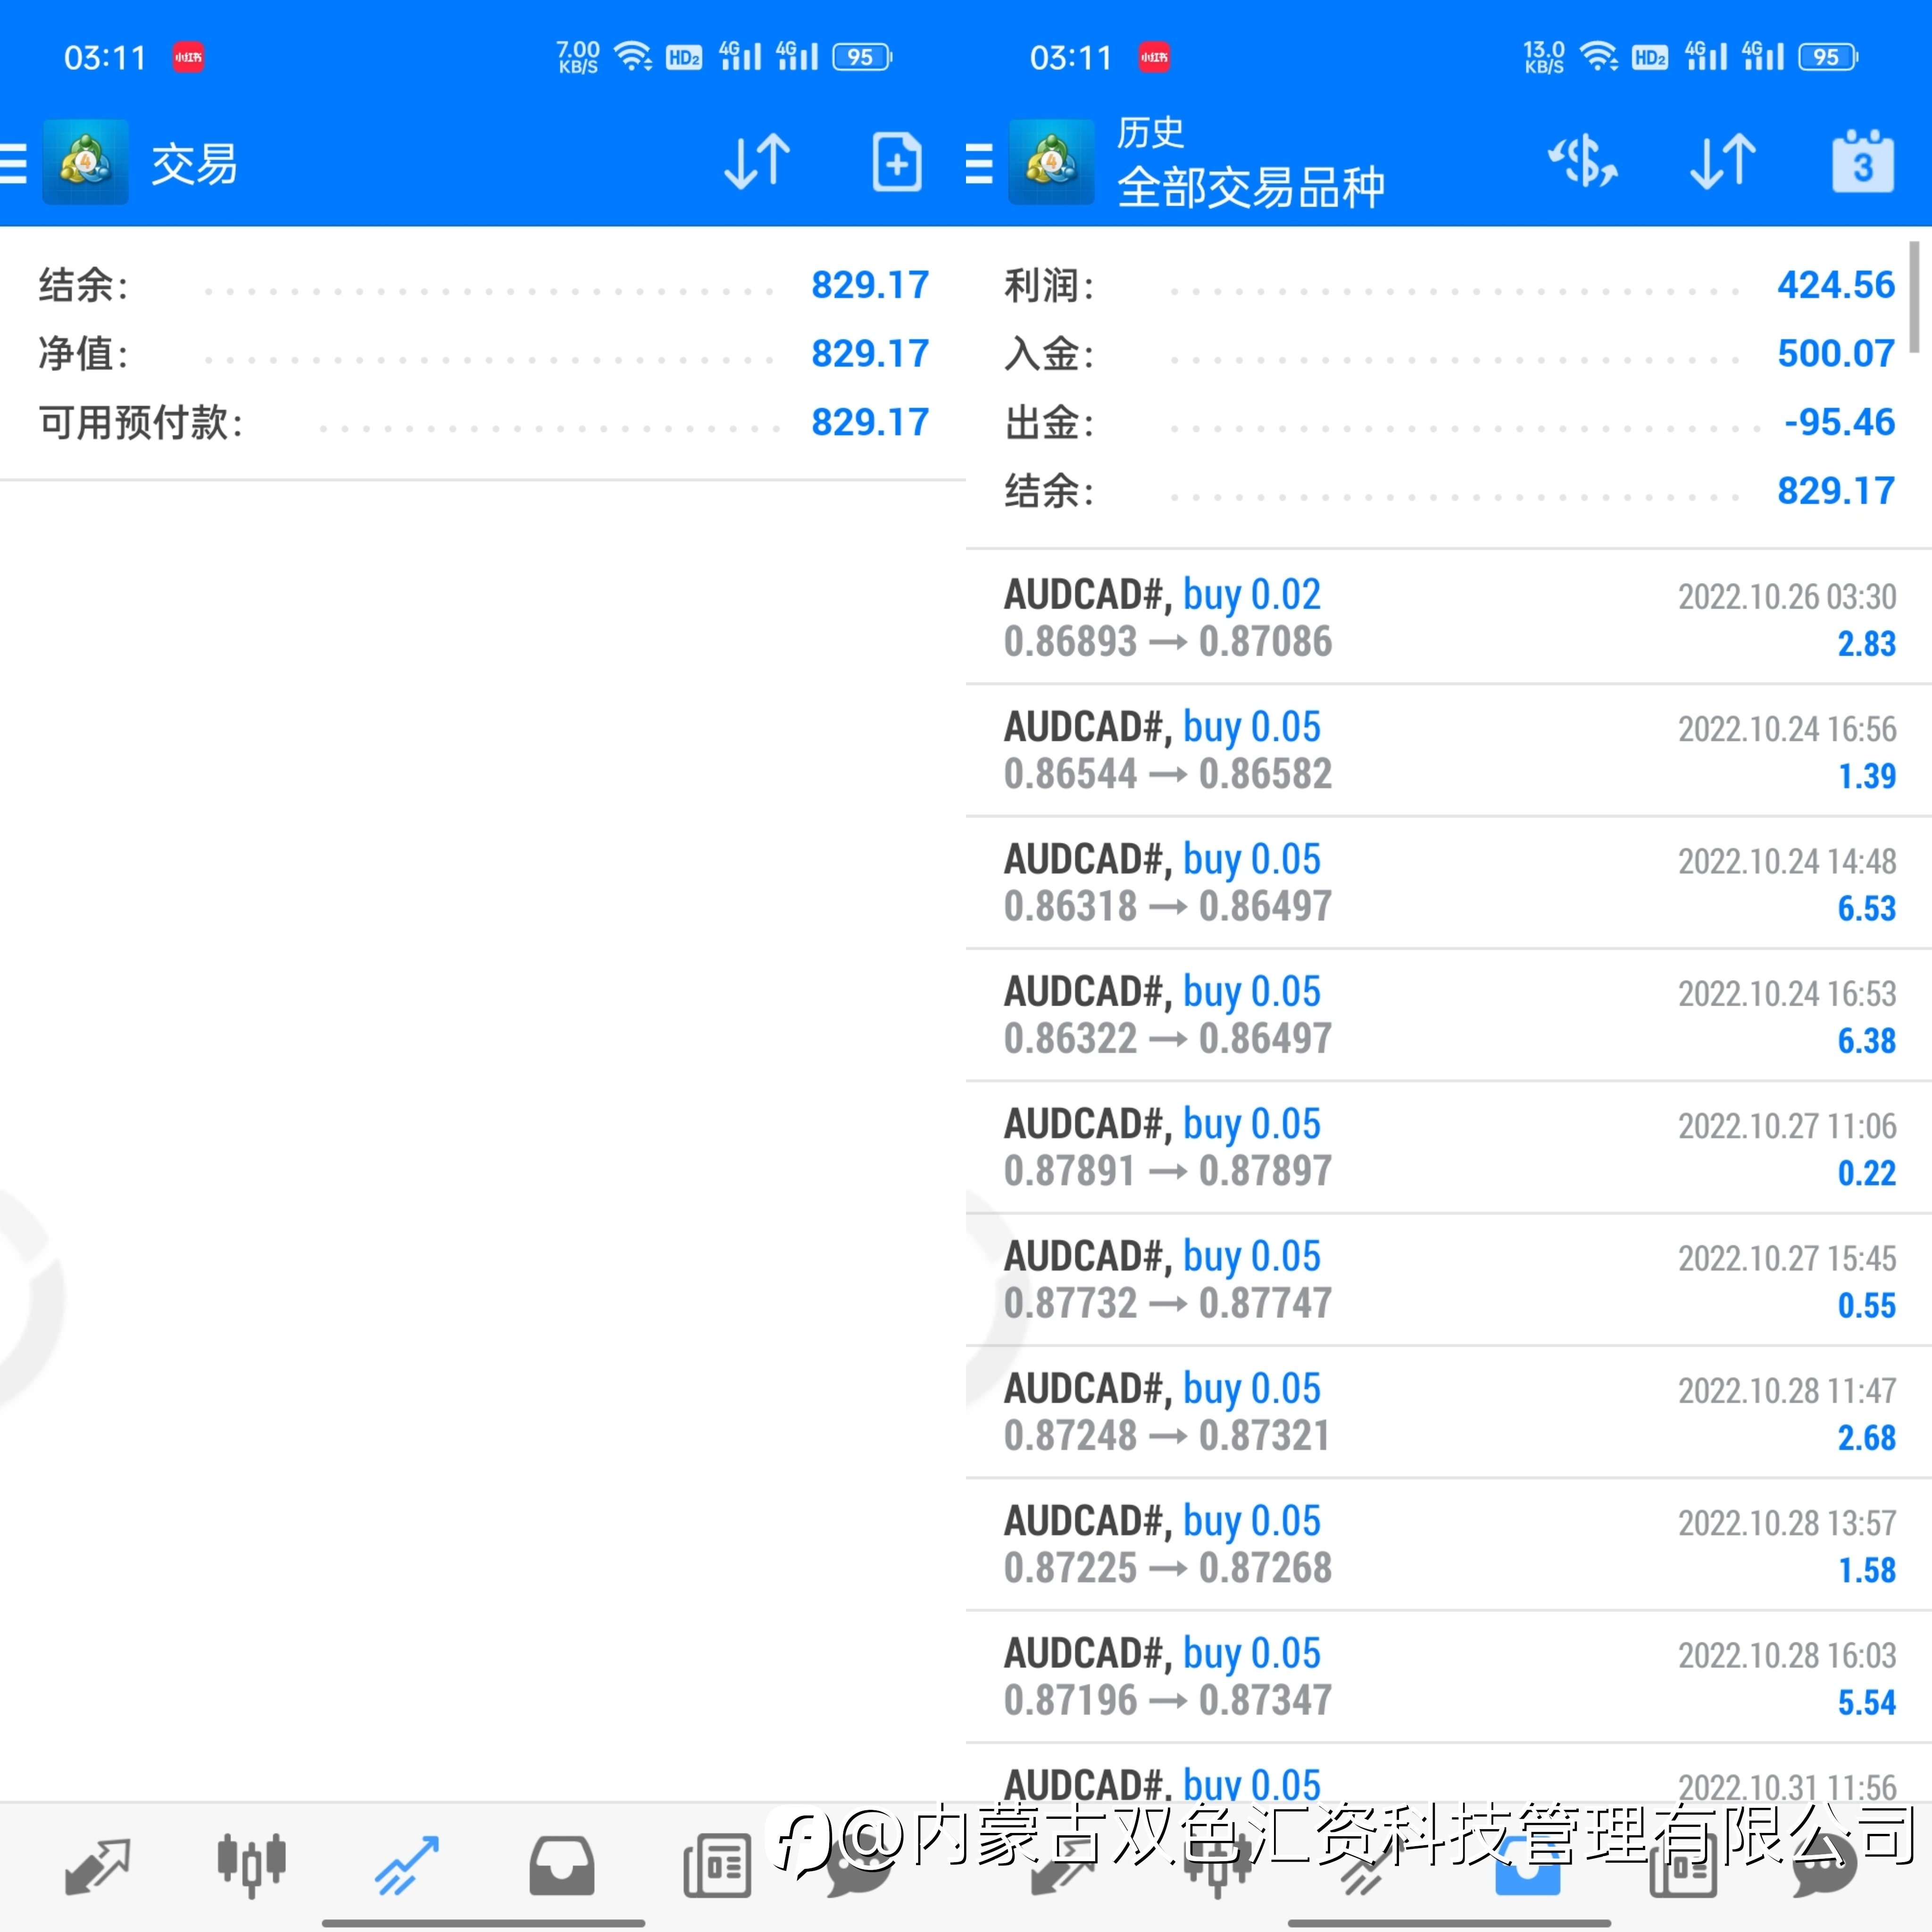Open AUDCAD# trade dated 2022.10.27 15:45
Screen dimensions: 1932x1932
pyautogui.click(x=1449, y=1280)
